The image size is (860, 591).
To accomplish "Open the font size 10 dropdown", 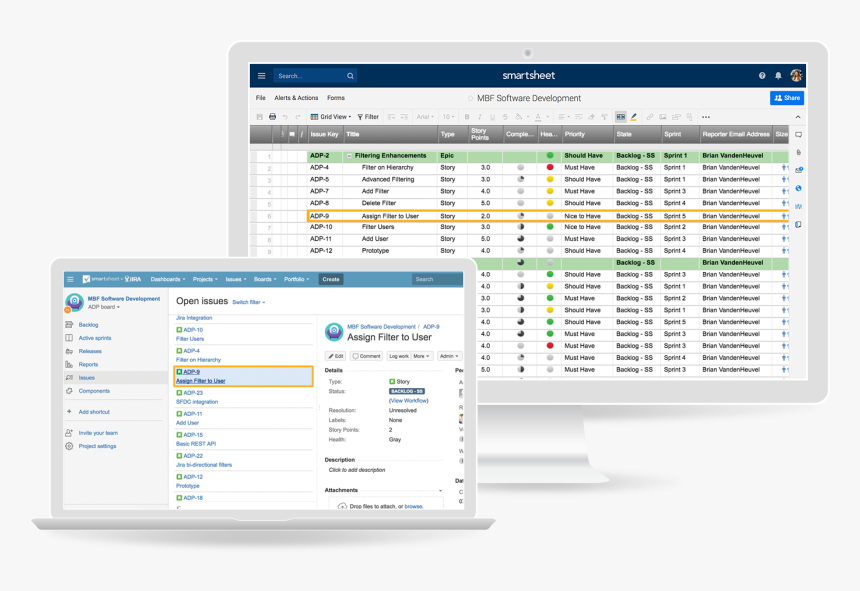I will coord(449,117).
